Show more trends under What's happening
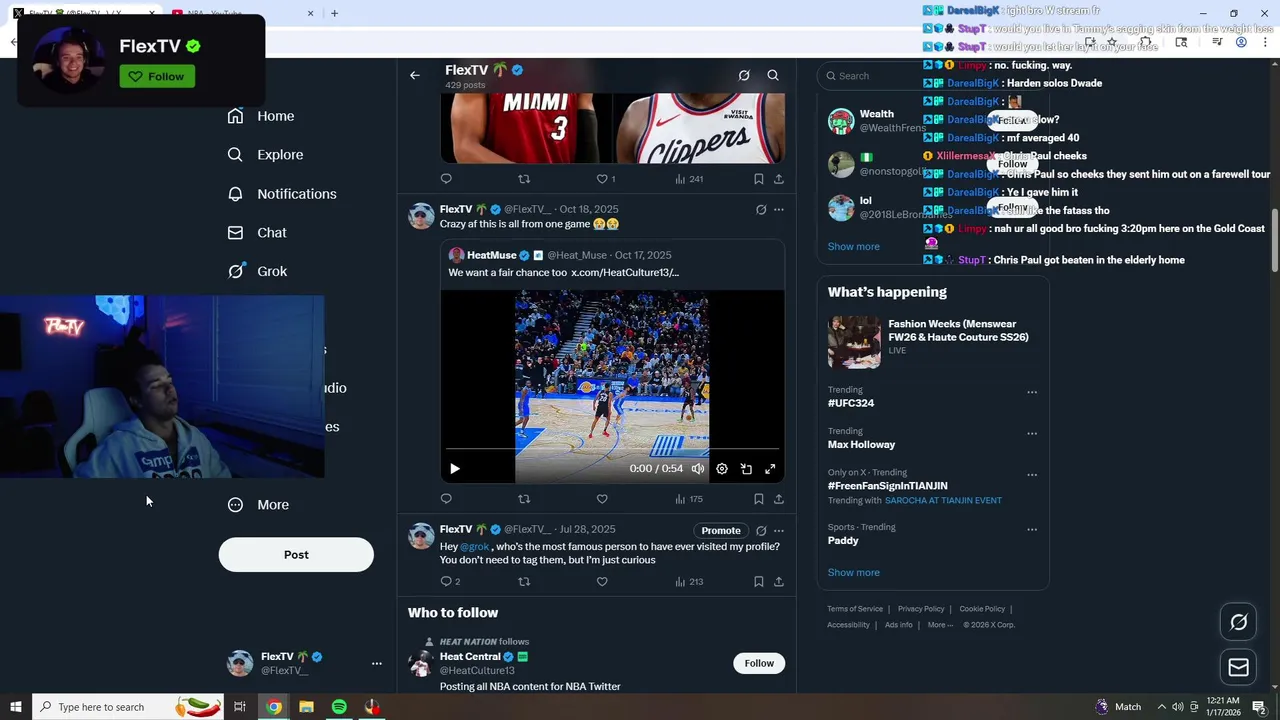The height and width of the screenshot is (720, 1280). click(854, 573)
